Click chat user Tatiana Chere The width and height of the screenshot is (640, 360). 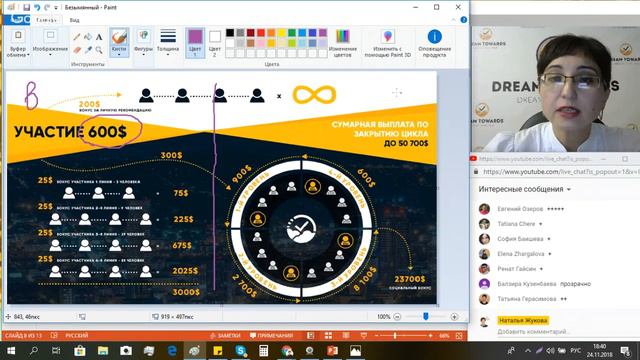click(516, 224)
